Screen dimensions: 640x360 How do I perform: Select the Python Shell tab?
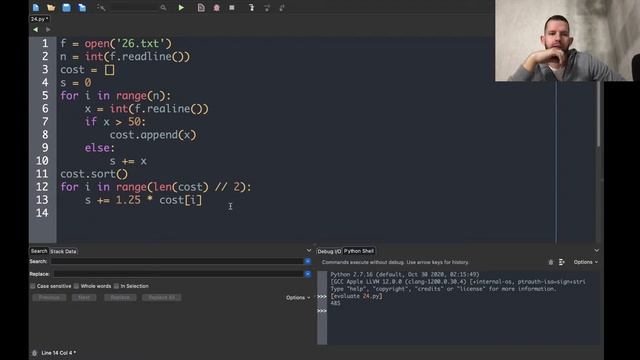(x=359, y=251)
